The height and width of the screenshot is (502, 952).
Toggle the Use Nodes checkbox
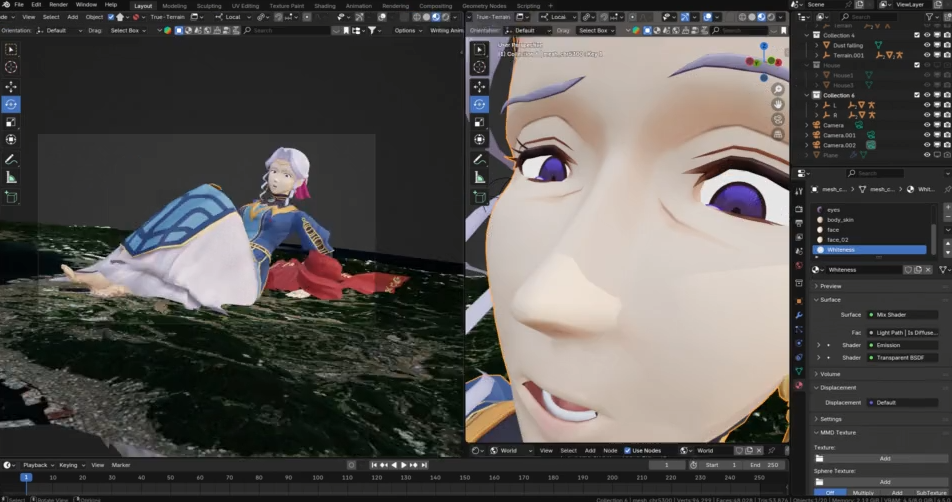628,450
